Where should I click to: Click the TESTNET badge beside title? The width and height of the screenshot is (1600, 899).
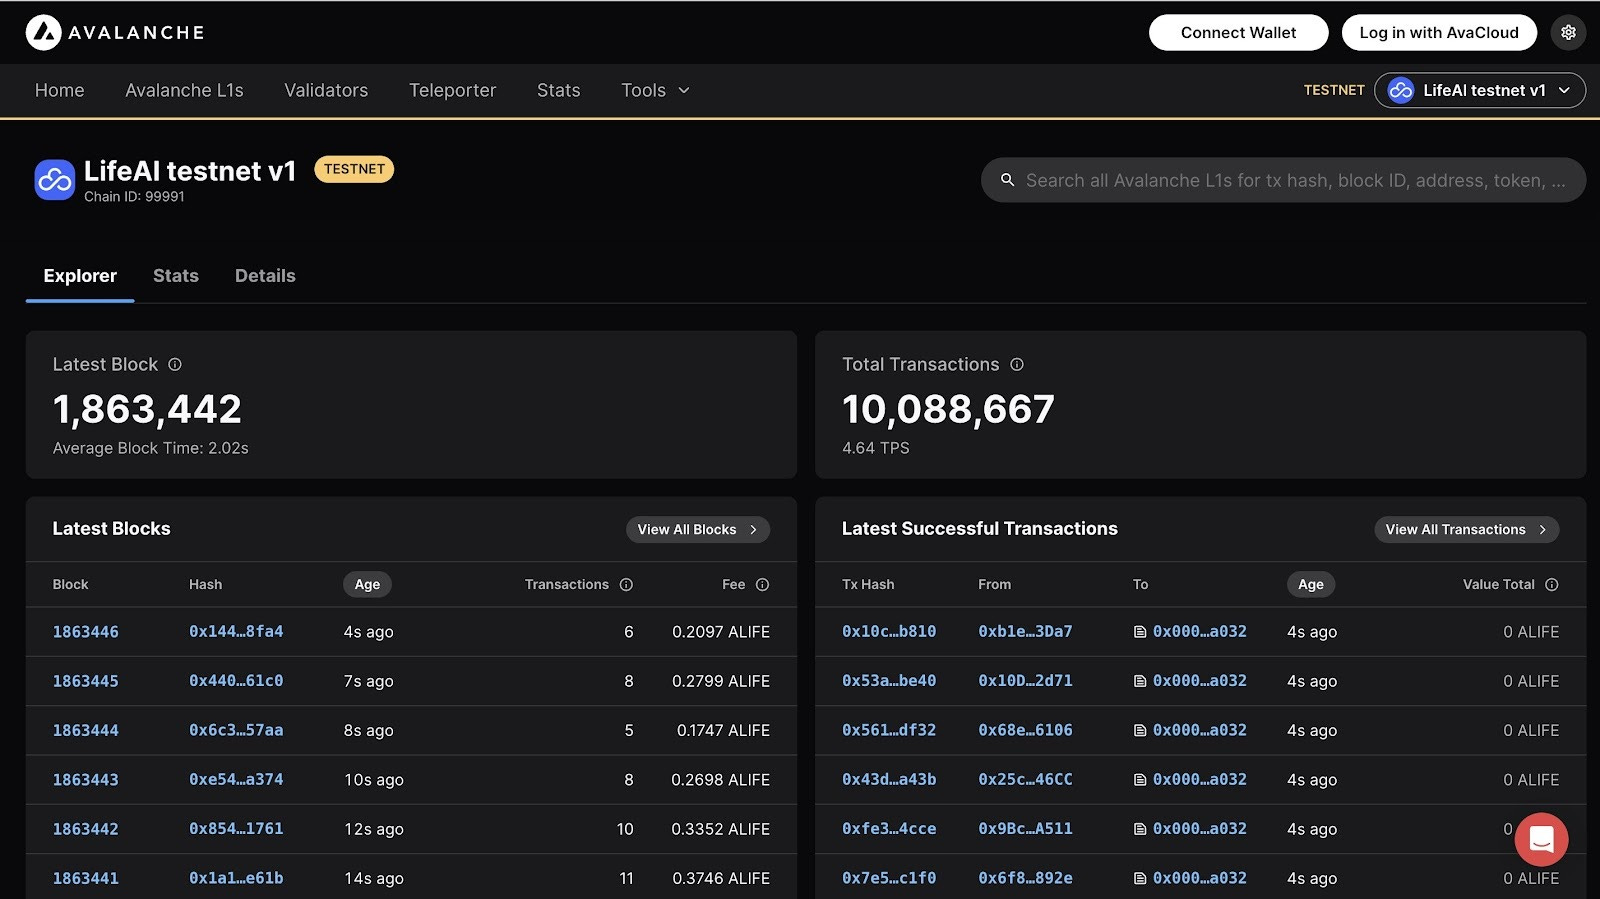pyautogui.click(x=354, y=170)
